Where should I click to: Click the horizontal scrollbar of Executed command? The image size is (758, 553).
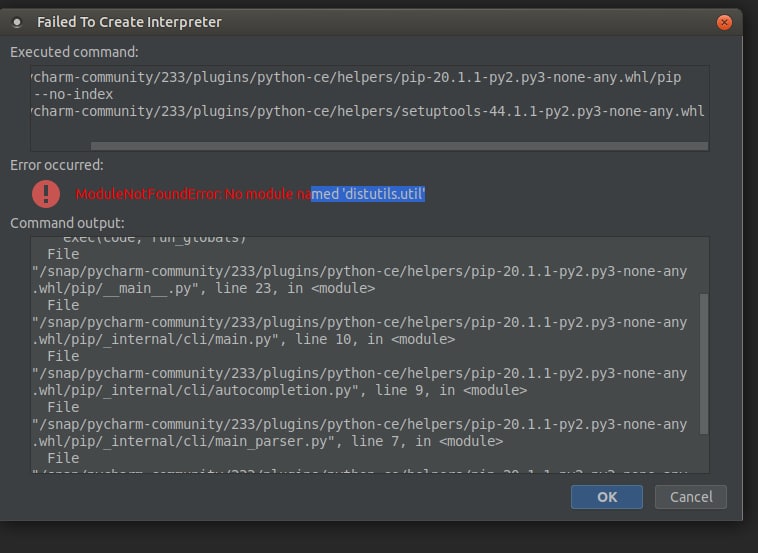399,146
